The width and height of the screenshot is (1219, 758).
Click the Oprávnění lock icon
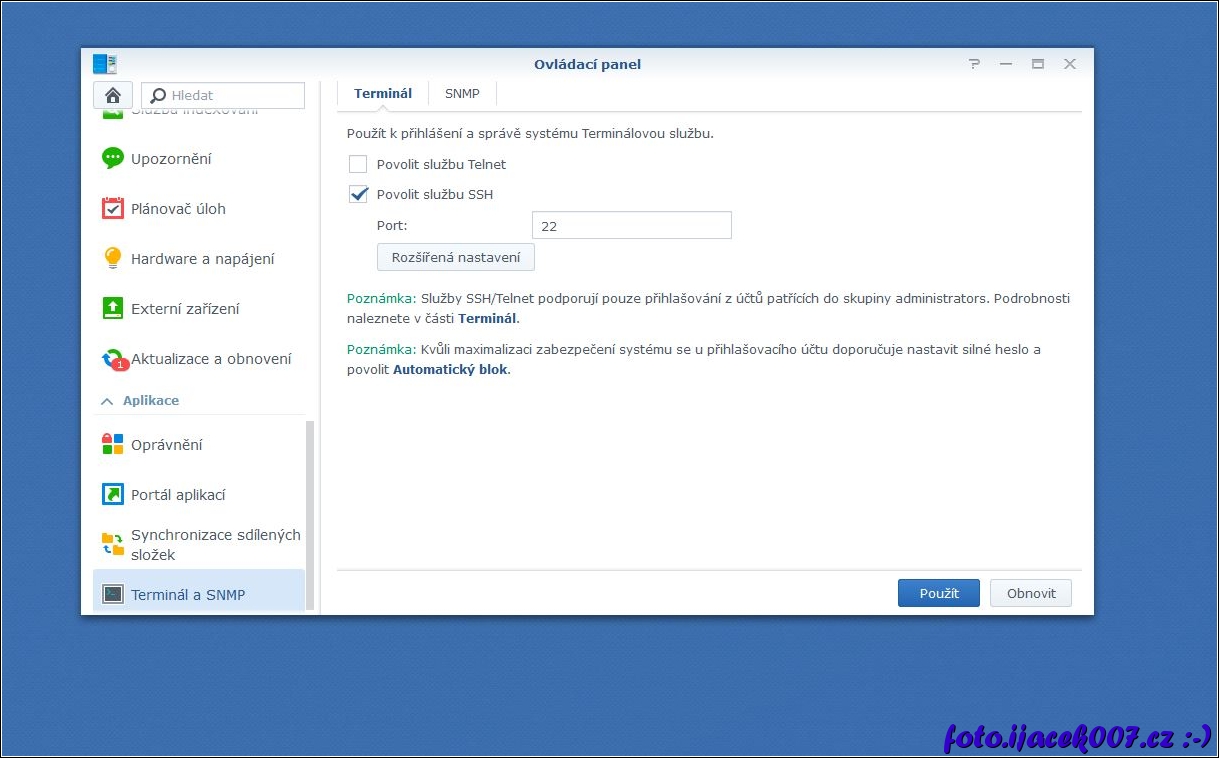pos(113,445)
